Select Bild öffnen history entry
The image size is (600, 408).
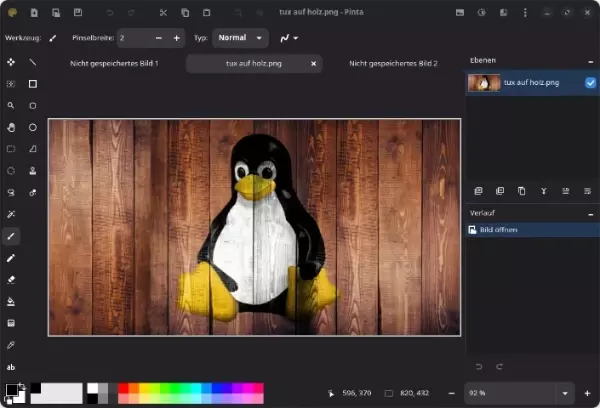pos(533,230)
